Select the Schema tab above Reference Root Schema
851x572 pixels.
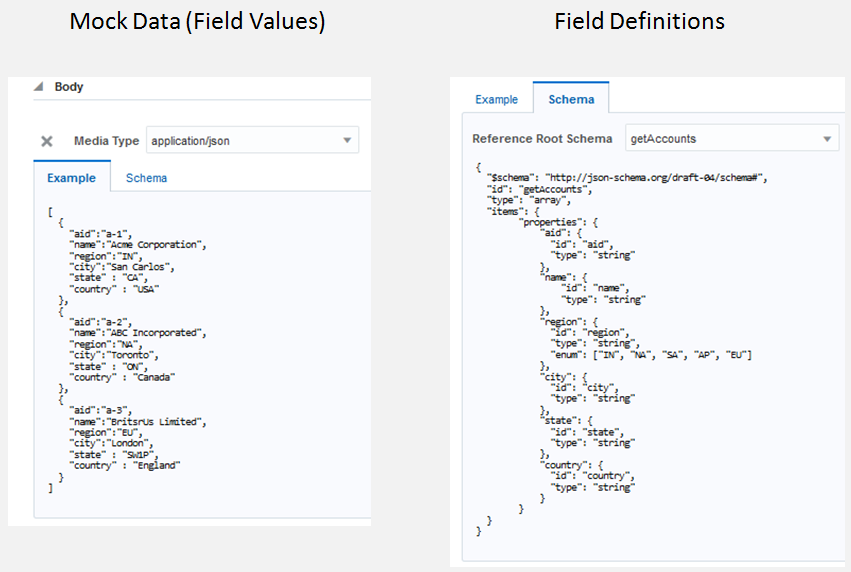click(x=571, y=99)
